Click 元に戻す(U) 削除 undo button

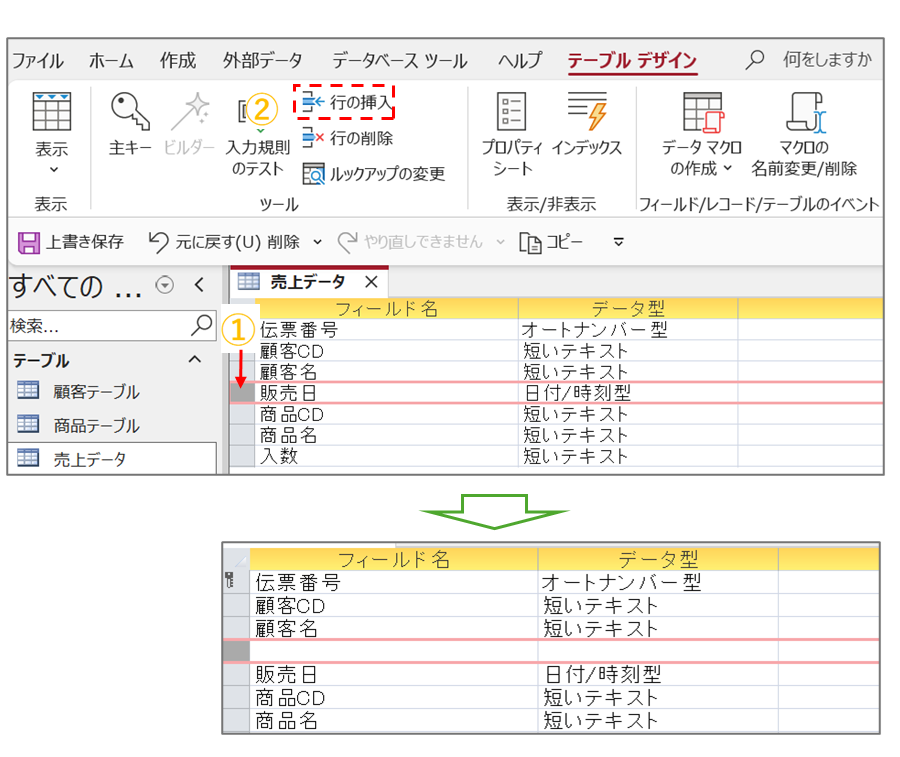(x=223, y=241)
